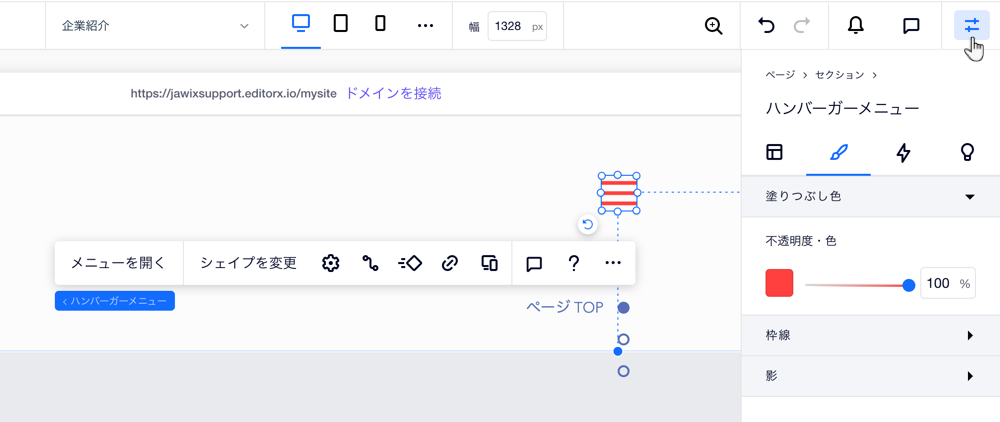Open the red fill color swatch
The width and height of the screenshot is (1000, 422).
[x=779, y=283]
